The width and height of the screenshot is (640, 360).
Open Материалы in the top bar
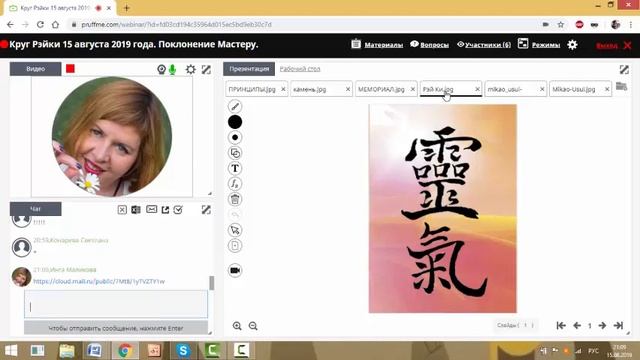tap(378, 44)
